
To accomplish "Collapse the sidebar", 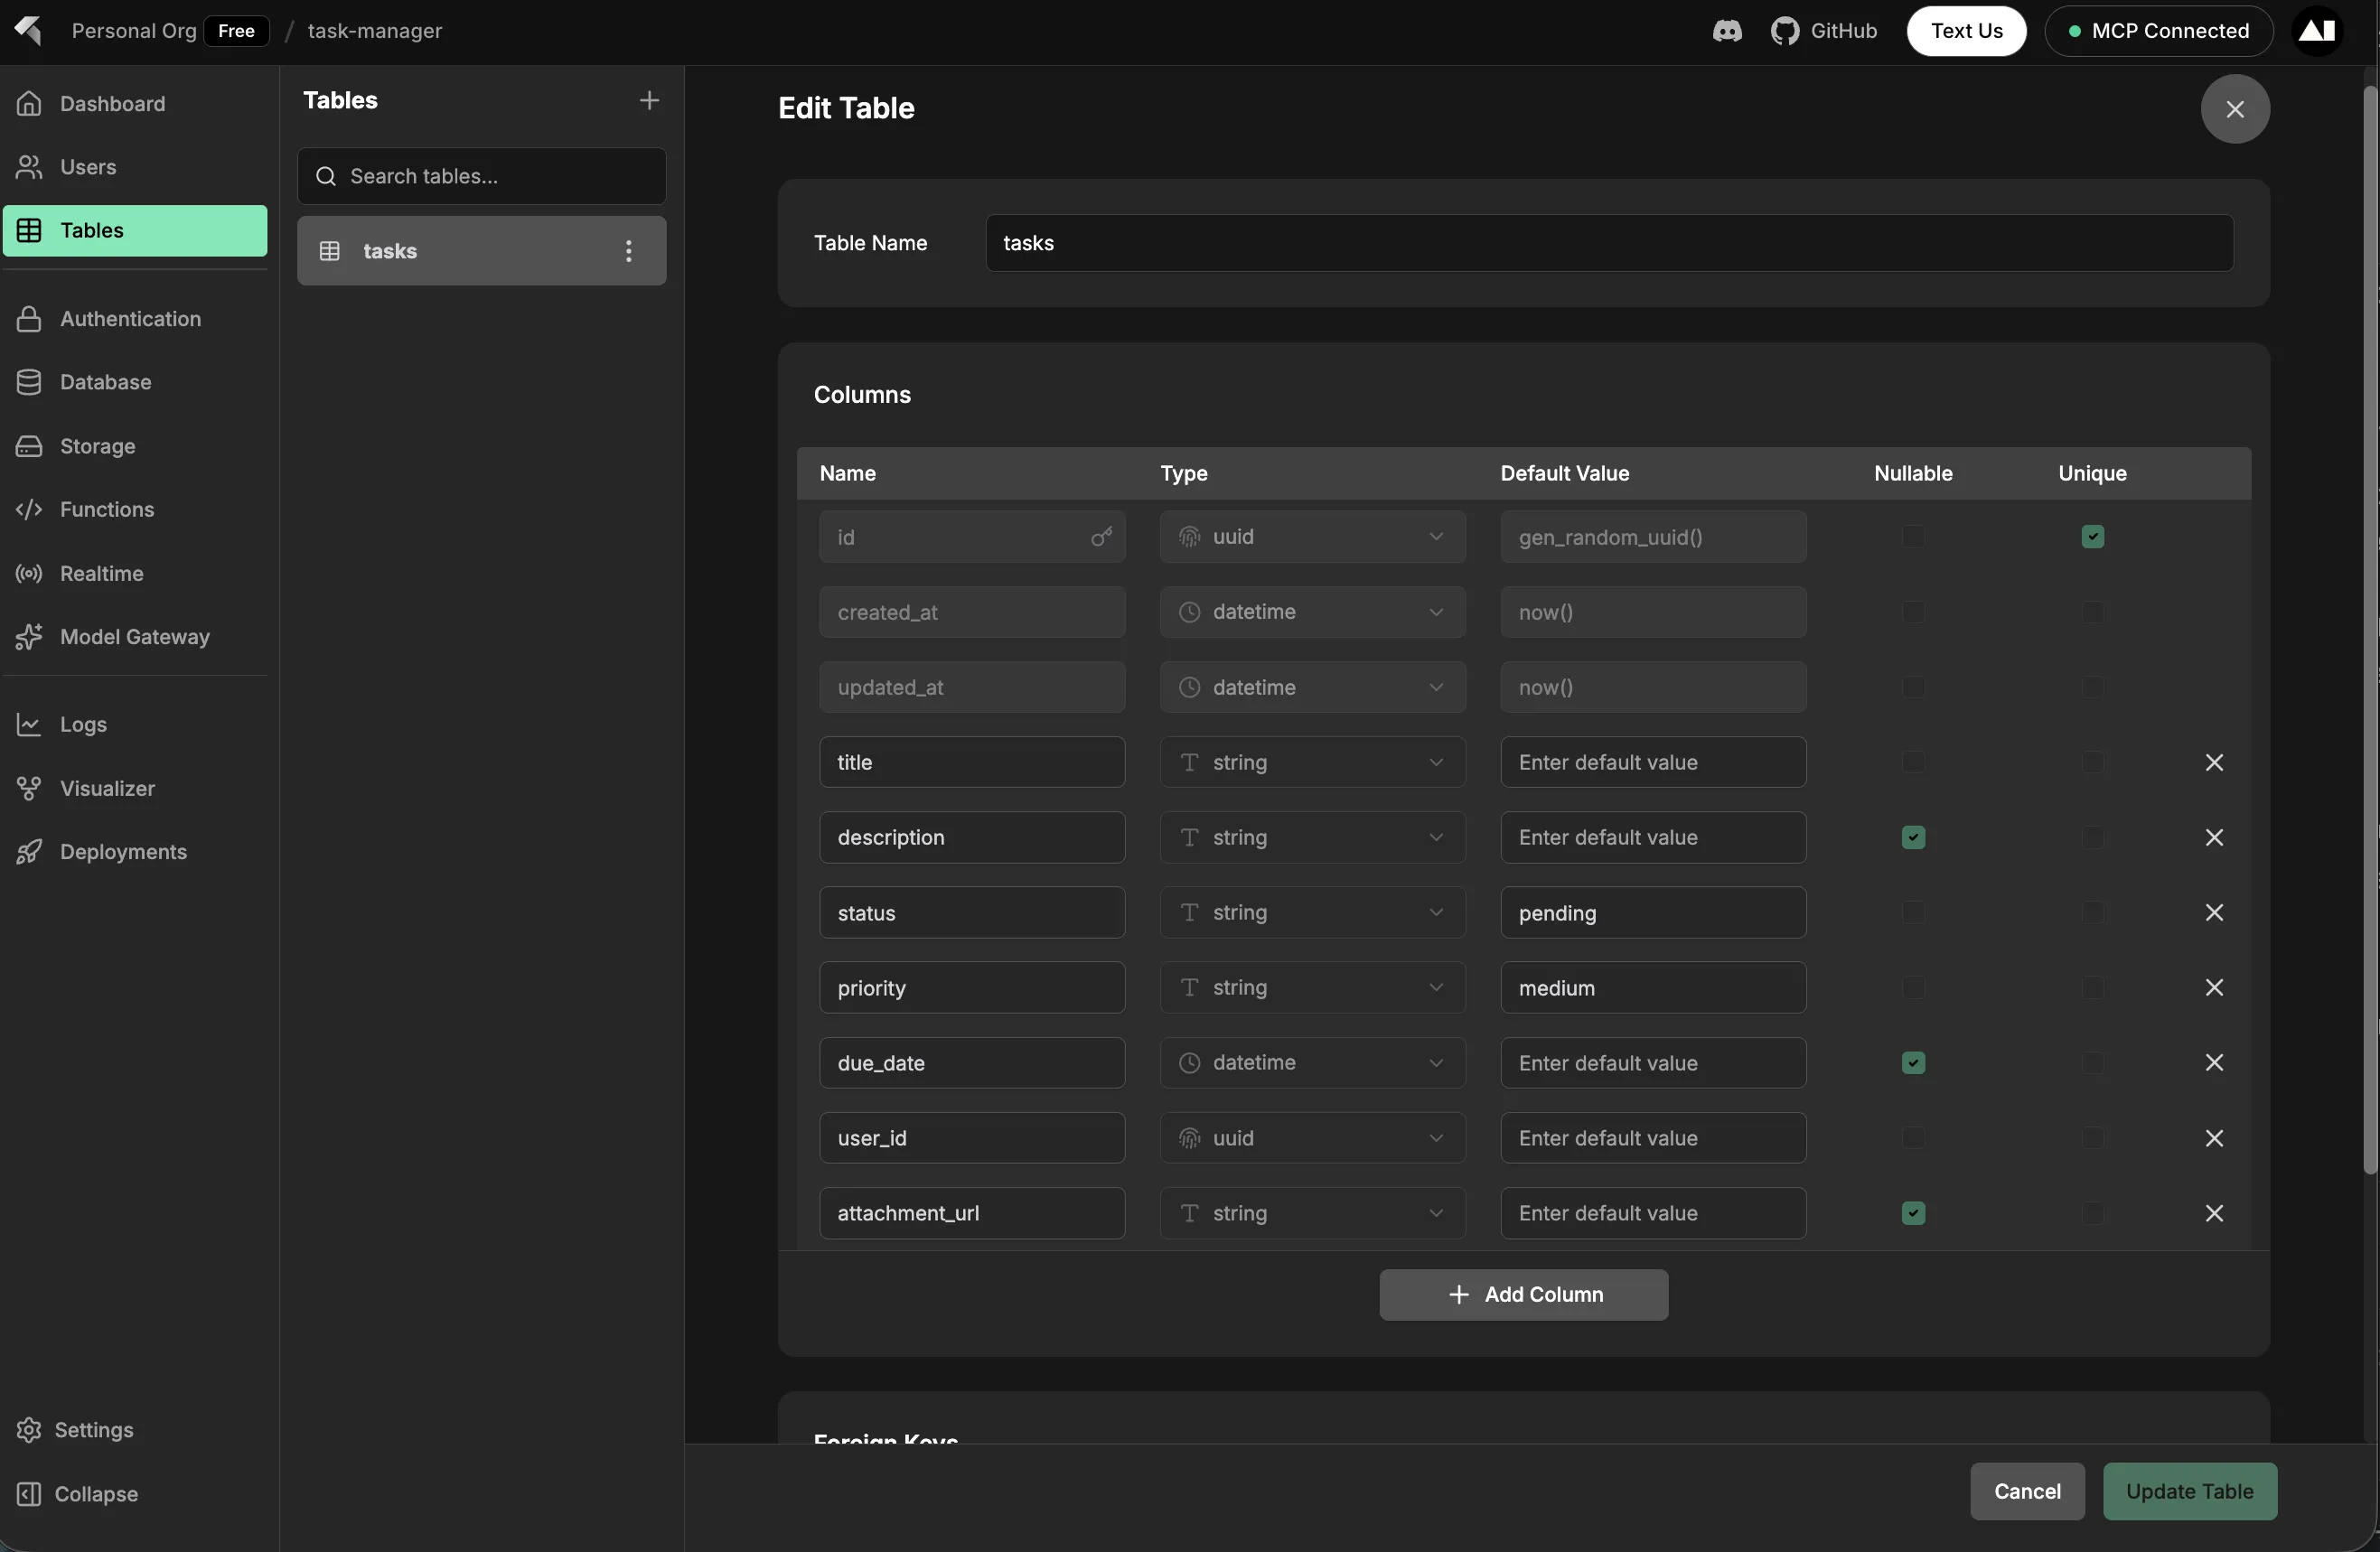I will (135, 1494).
